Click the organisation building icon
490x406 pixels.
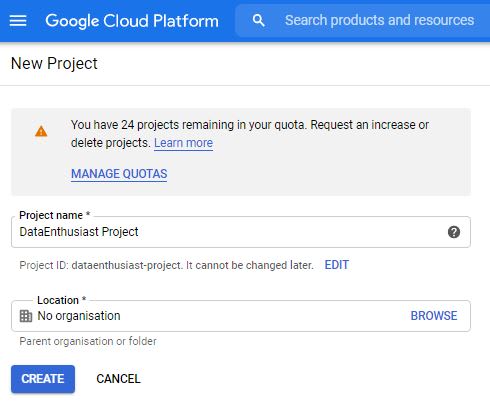[x=26, y=316]
